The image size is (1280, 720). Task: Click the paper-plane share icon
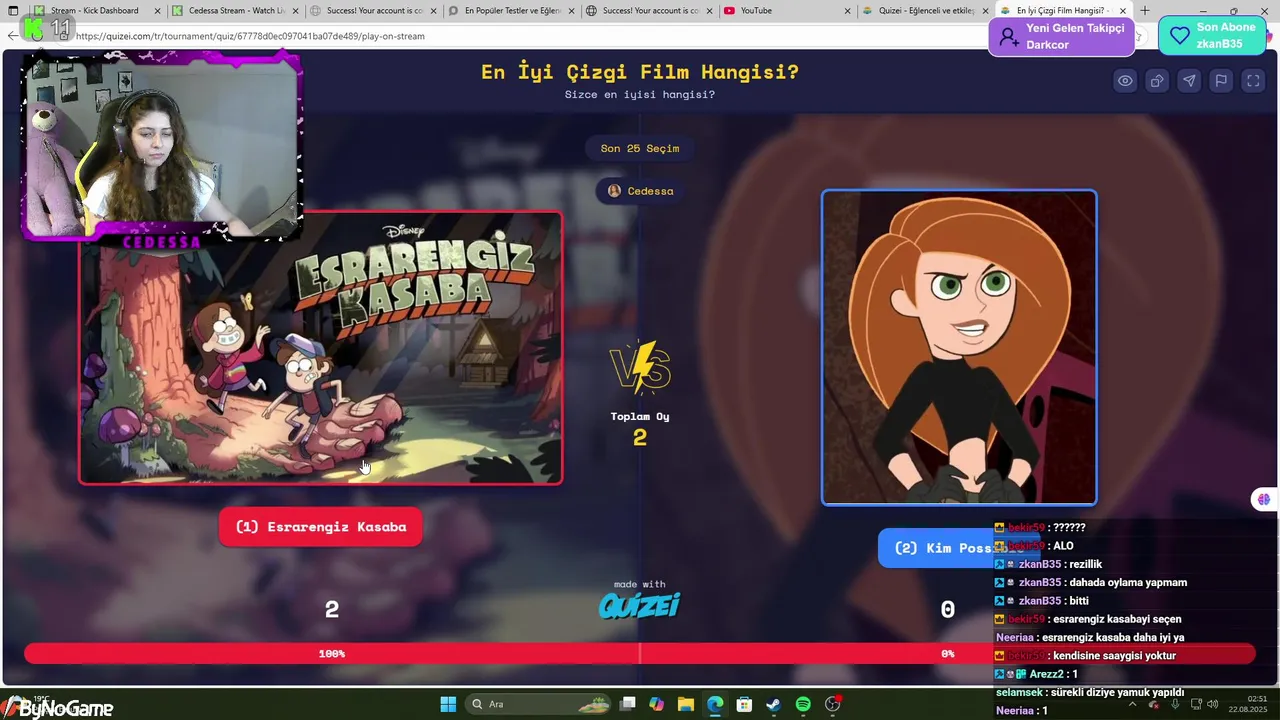pyautogui.click(x=1189, y=81)
